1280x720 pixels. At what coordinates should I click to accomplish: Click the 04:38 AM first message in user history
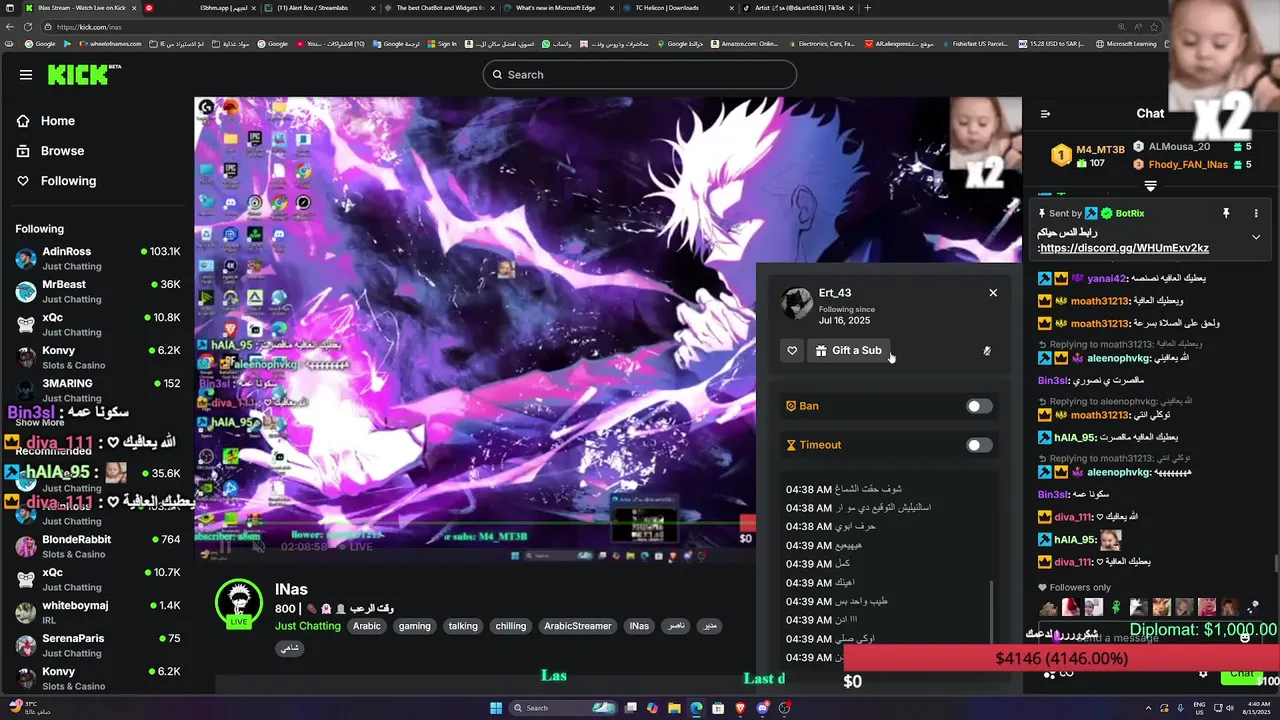tap(844, 490)
